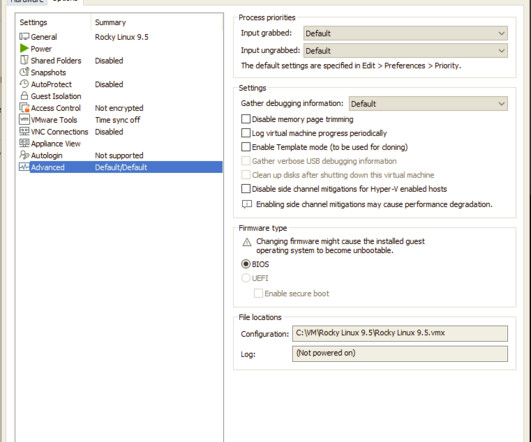The image size is (531, 442).
Task: Select Guest Isolation settings row
Action: click(x=121, y=96)
